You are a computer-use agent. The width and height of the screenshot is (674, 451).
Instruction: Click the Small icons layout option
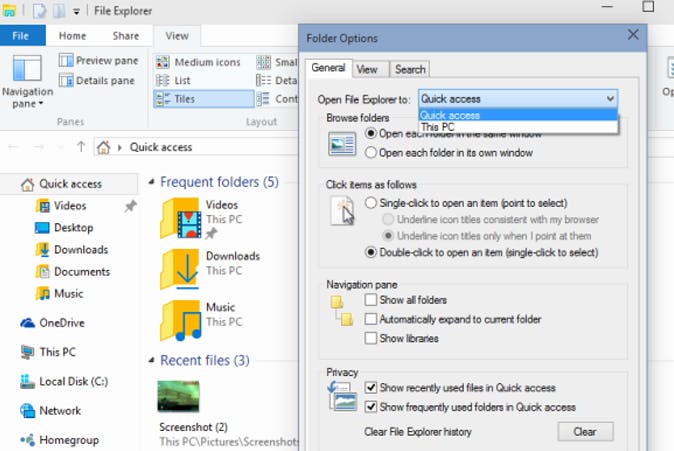tap(277, 62)
